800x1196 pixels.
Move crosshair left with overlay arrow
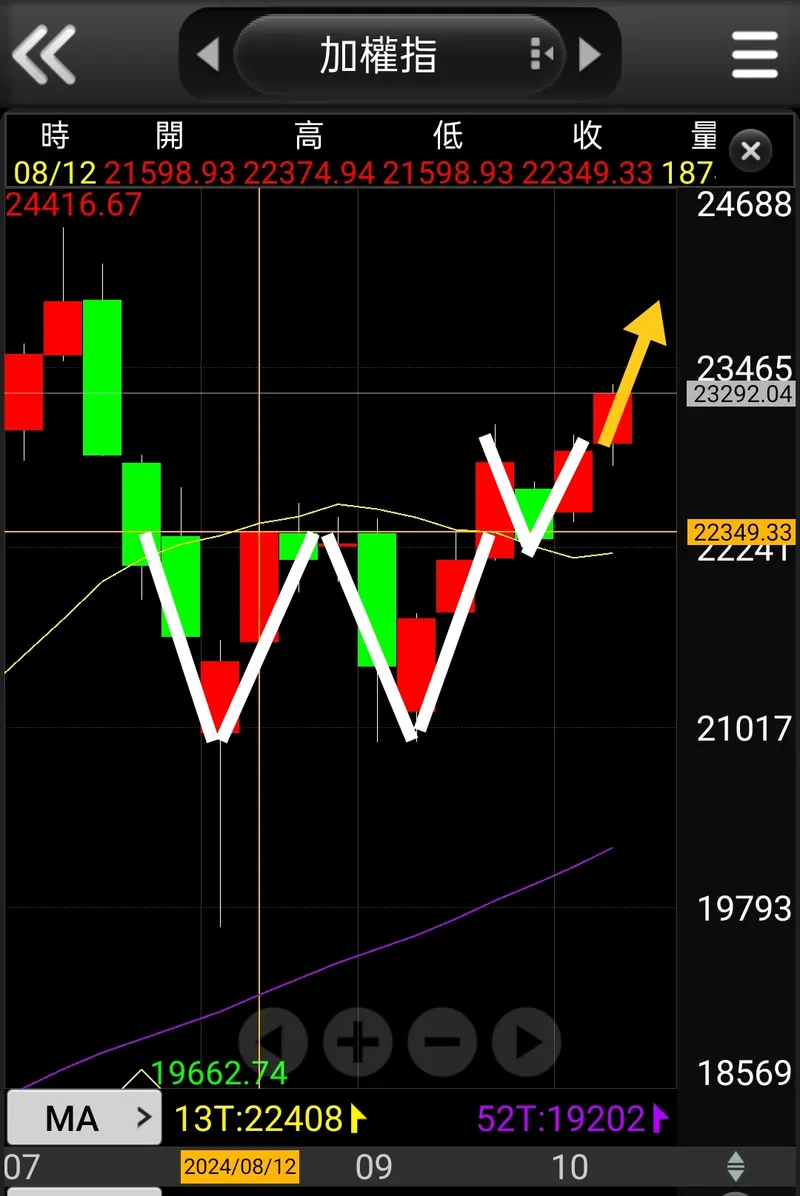pos(273,1041)
